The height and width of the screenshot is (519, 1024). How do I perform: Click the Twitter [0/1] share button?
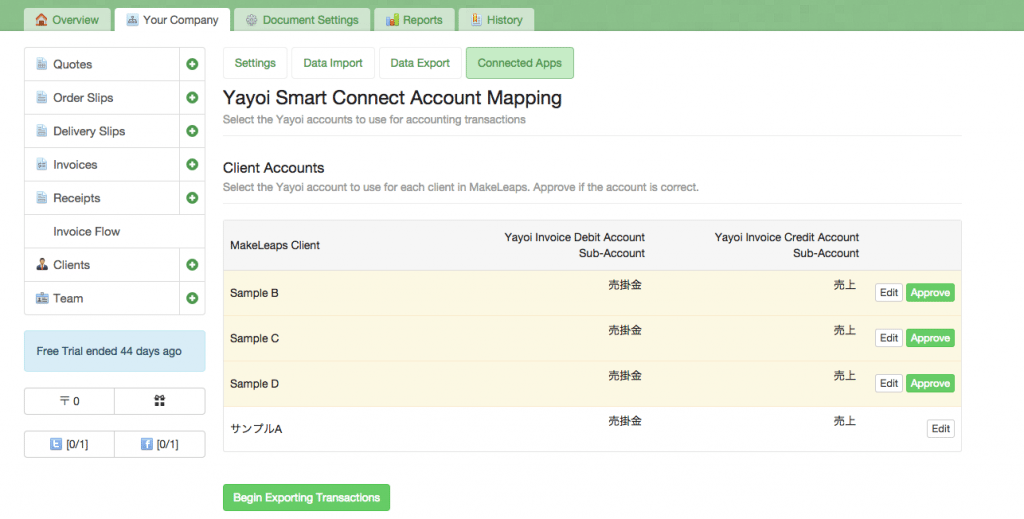(x=69, y=444)
